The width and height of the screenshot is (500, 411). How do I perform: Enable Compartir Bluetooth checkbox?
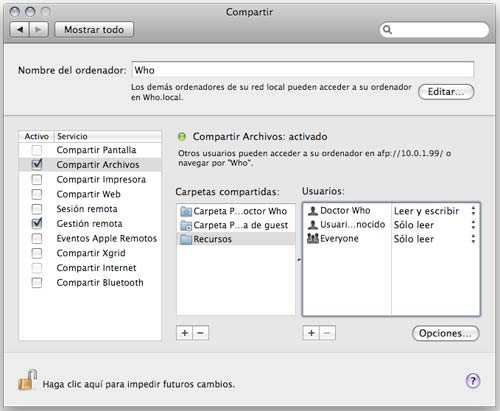click(37, 283)
